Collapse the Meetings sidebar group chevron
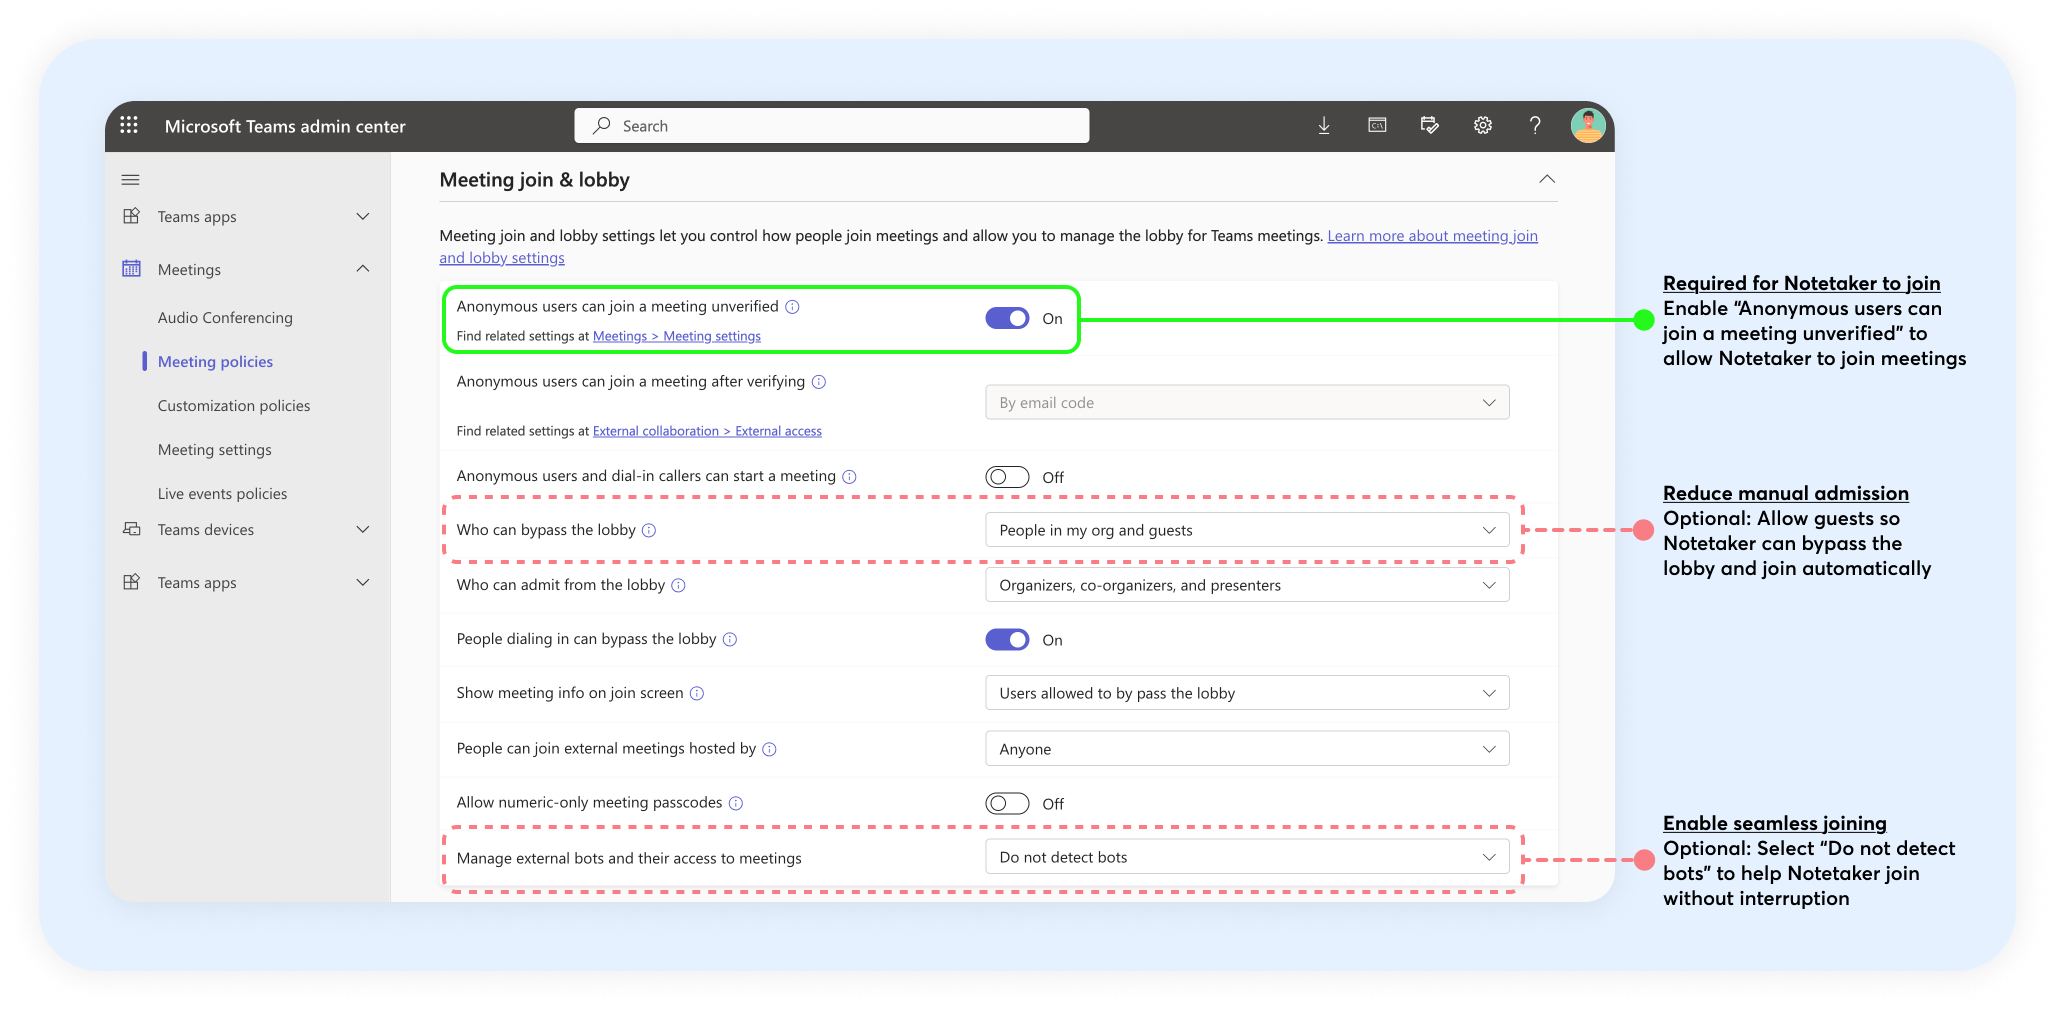The width and height of the screenshot is (2055, 1010). tap(363, 269)
